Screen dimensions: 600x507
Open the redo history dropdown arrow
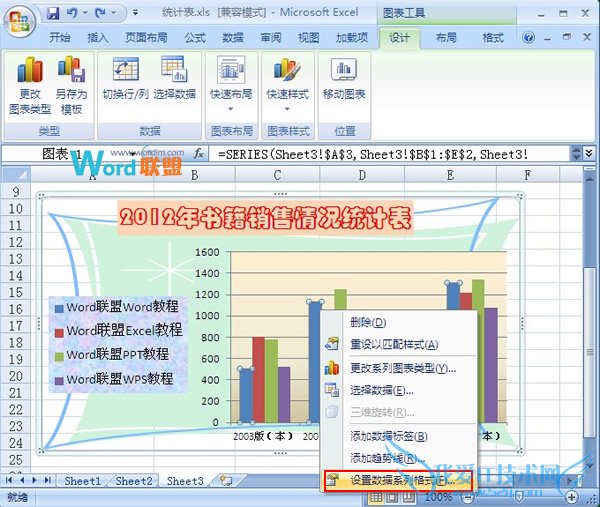click(114, 13)
